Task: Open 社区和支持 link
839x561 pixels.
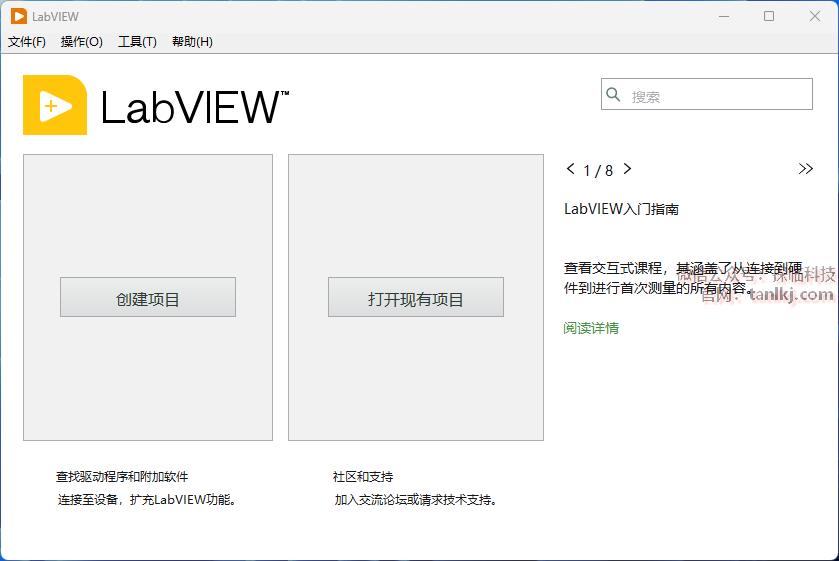Action: point(363,476)
